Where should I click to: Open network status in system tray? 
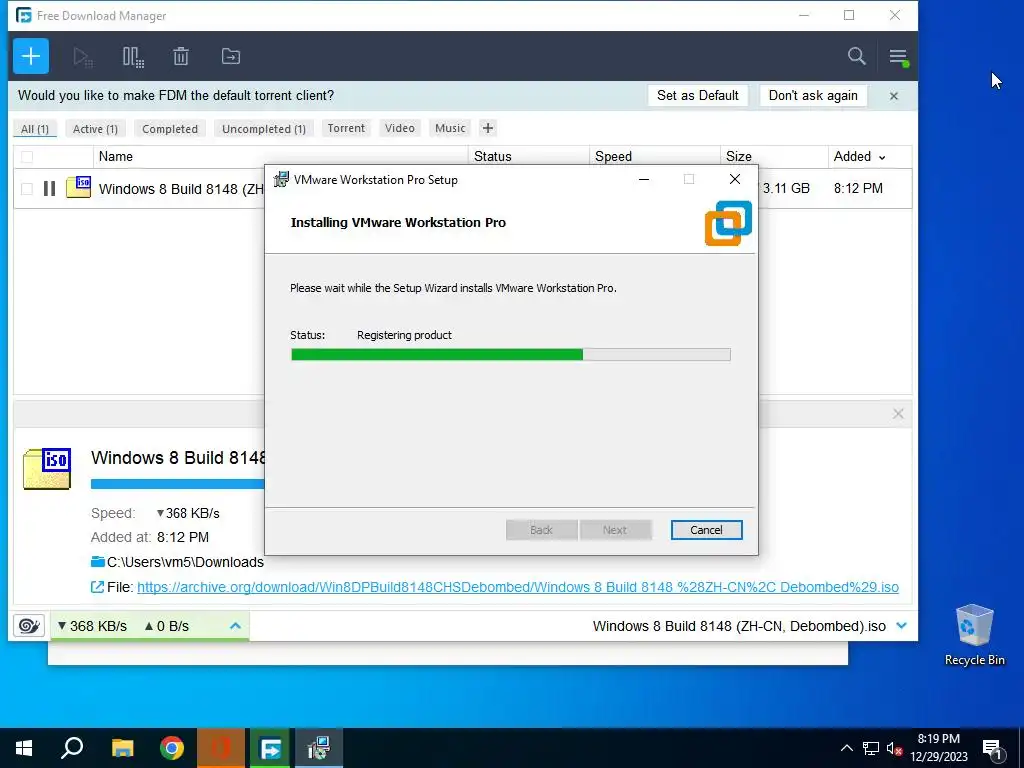click(871, 748)
